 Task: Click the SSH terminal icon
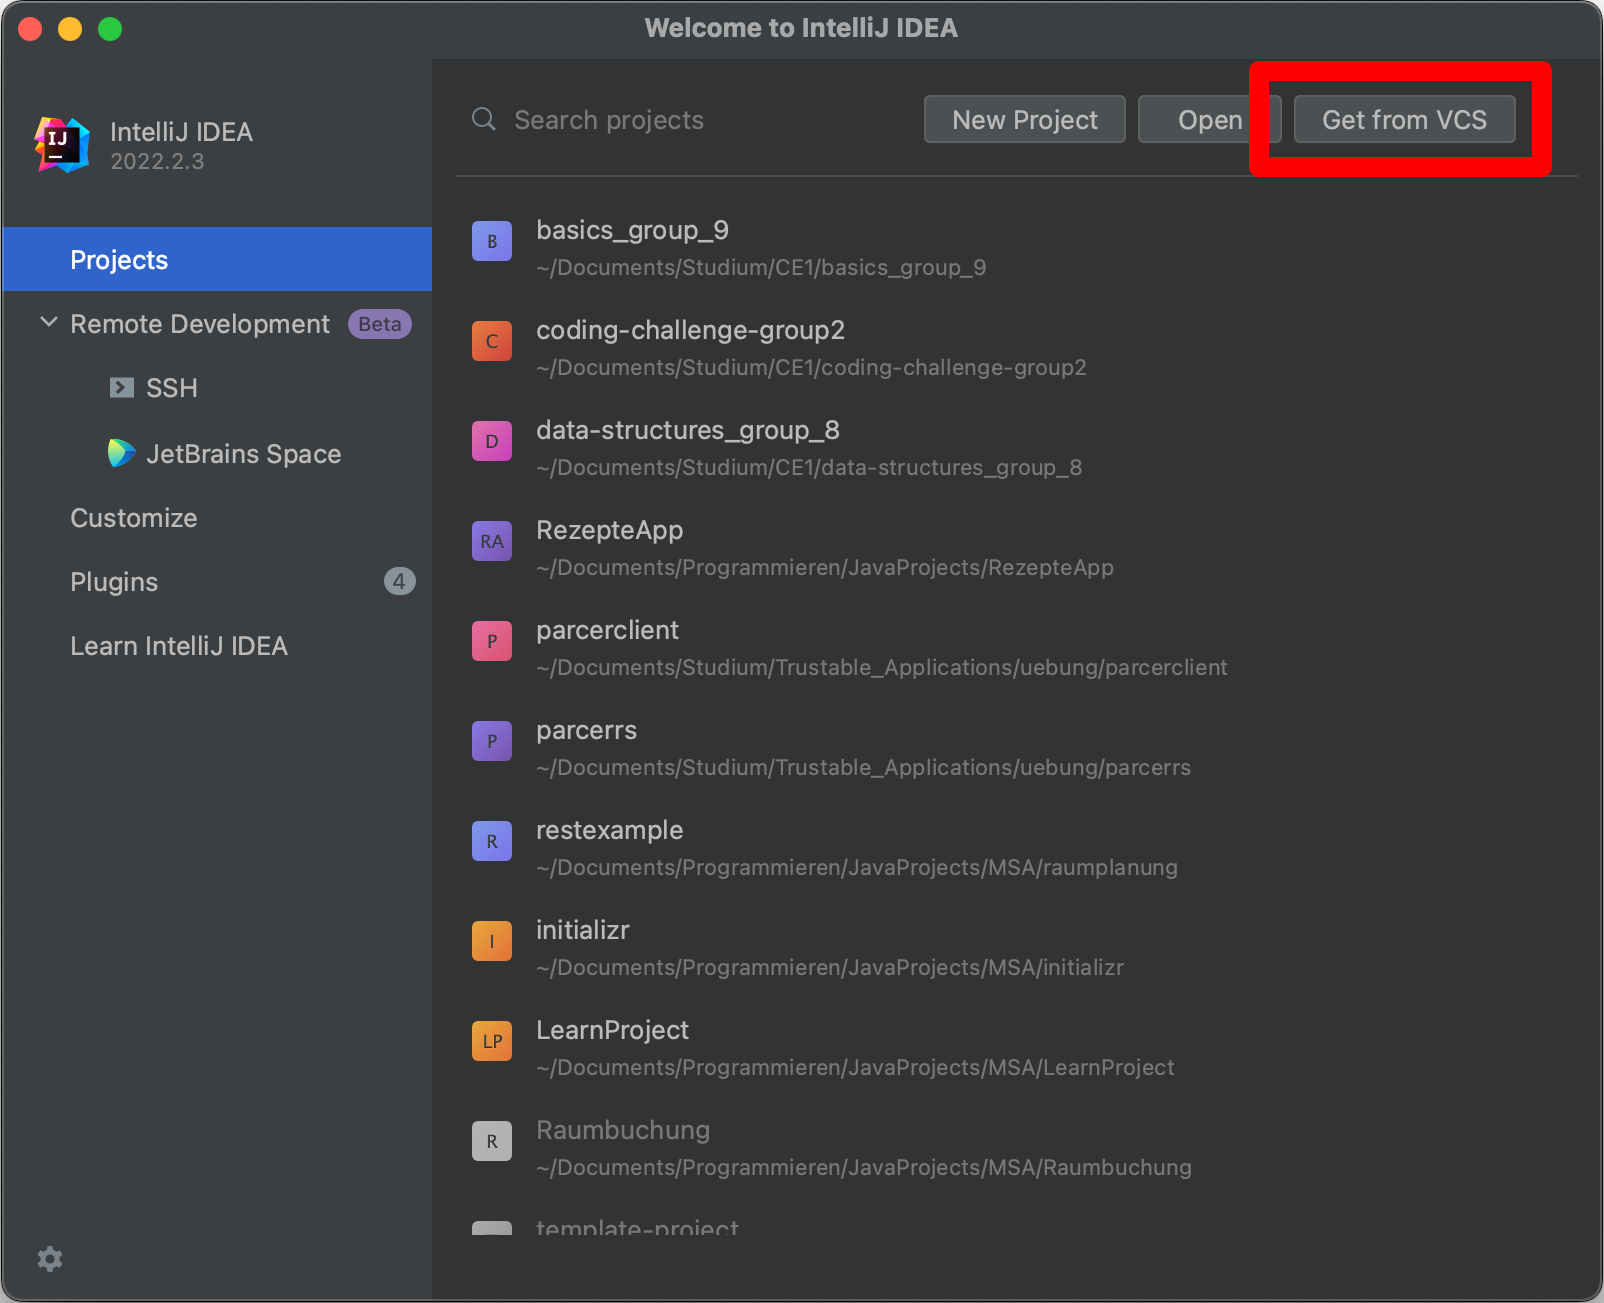(x=122, y=388)
